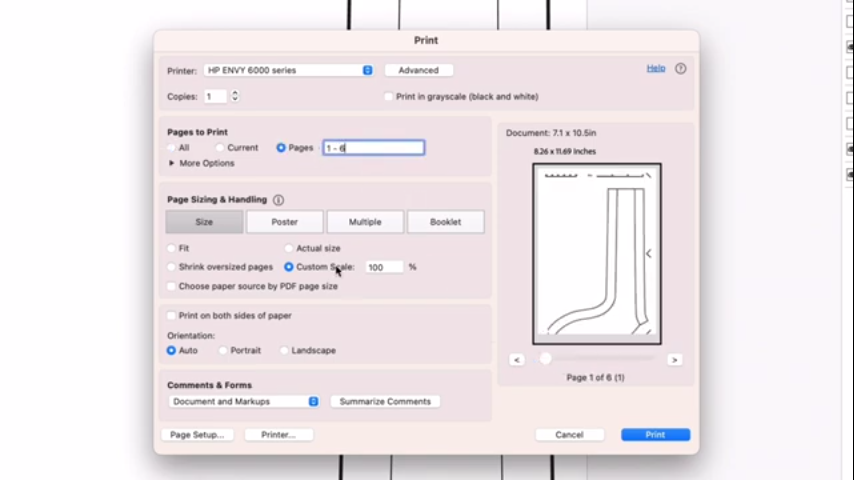Select Landscape orientation
854x480 pixels.
284,350
